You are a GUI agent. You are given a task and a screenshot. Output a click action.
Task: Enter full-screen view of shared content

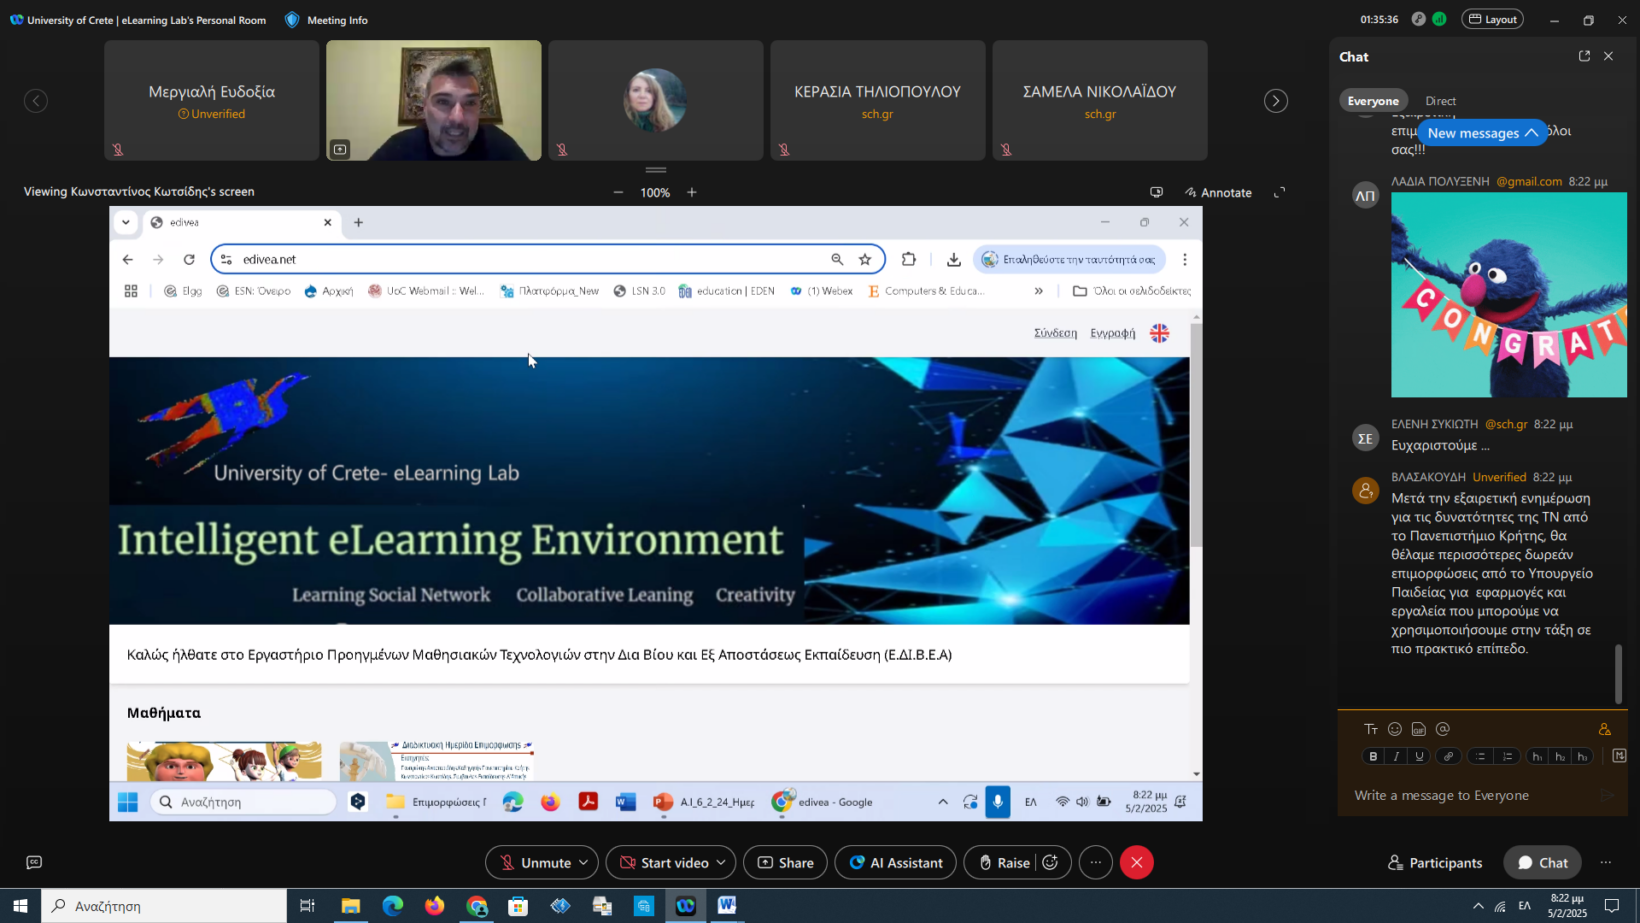tap(1279, 192)
